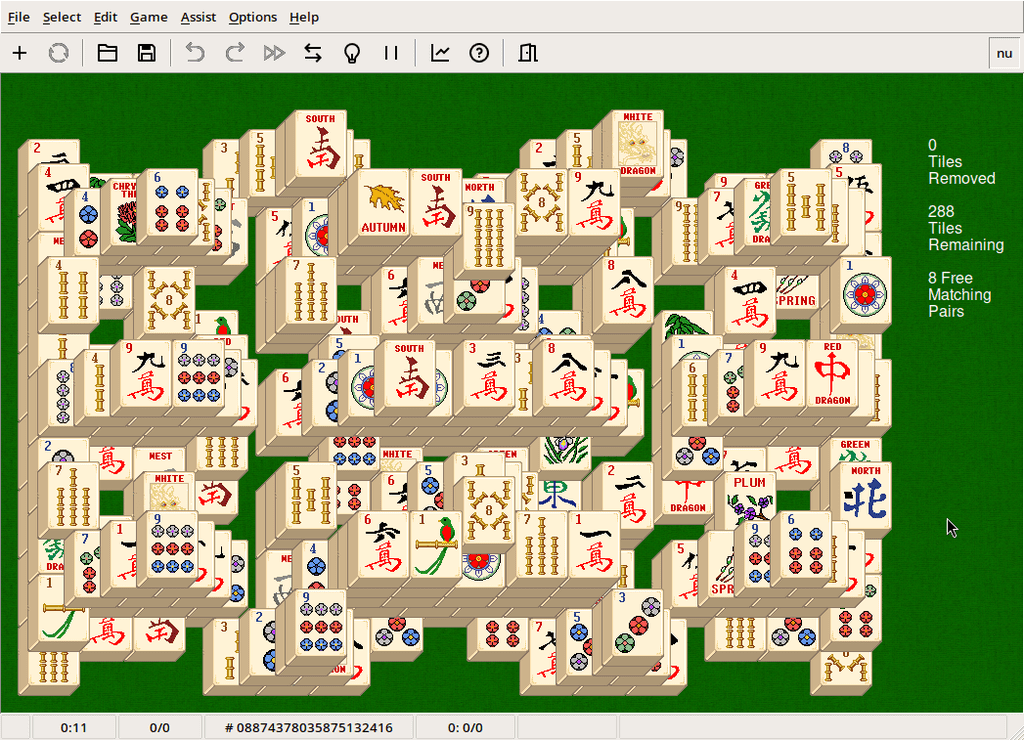Click the '0: 0/0' status entry
The width and height of the screenshot is (1024, 740).
[466, 727]
